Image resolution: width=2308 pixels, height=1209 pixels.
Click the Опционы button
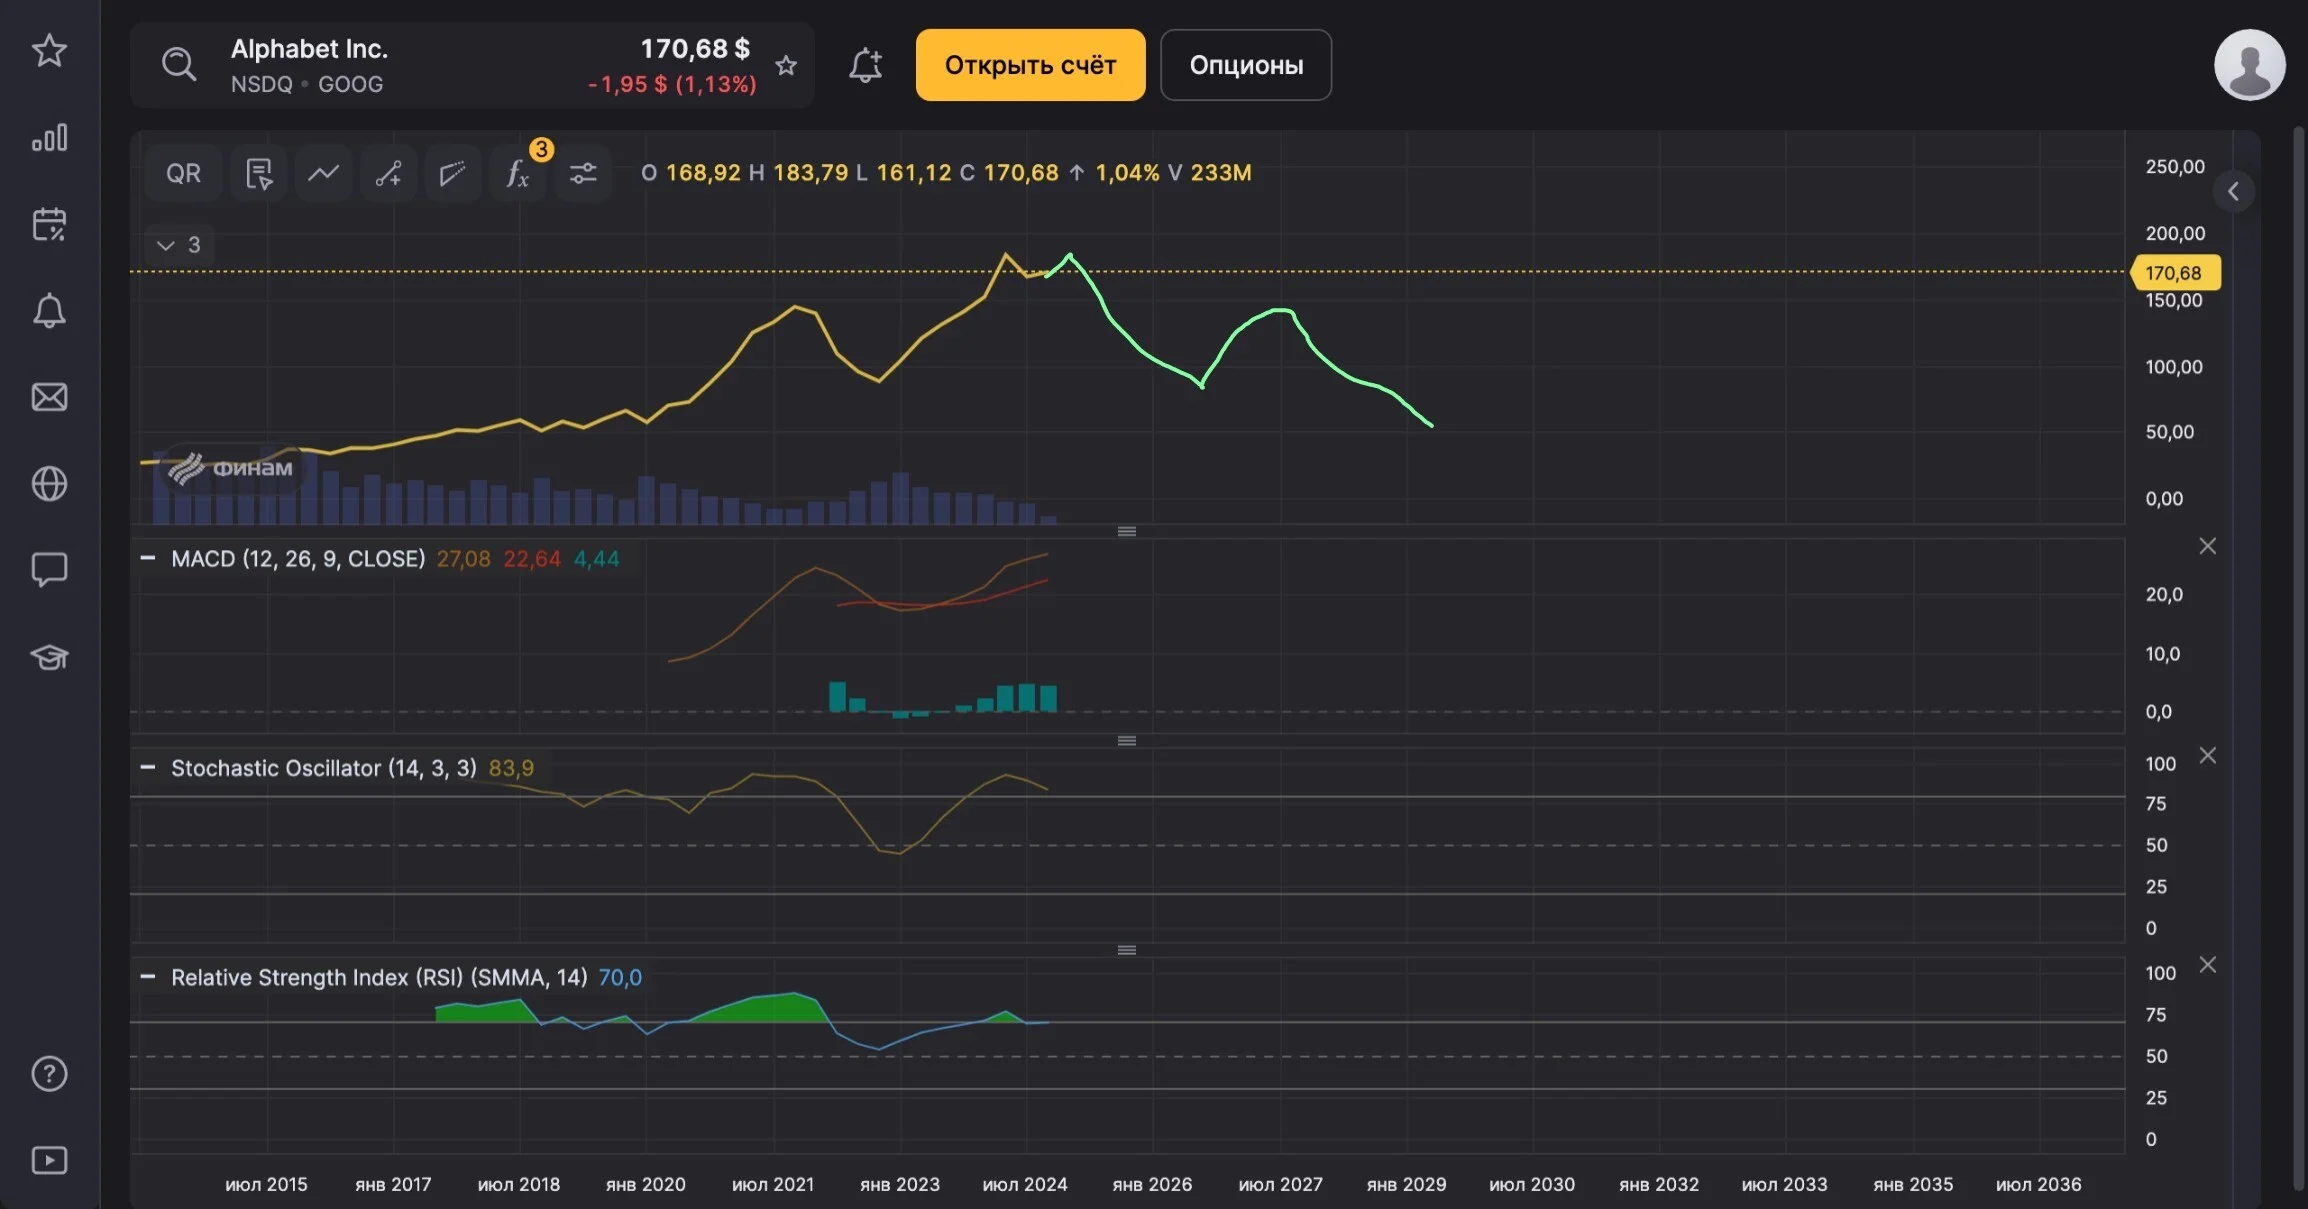(x=1246, y=65)
